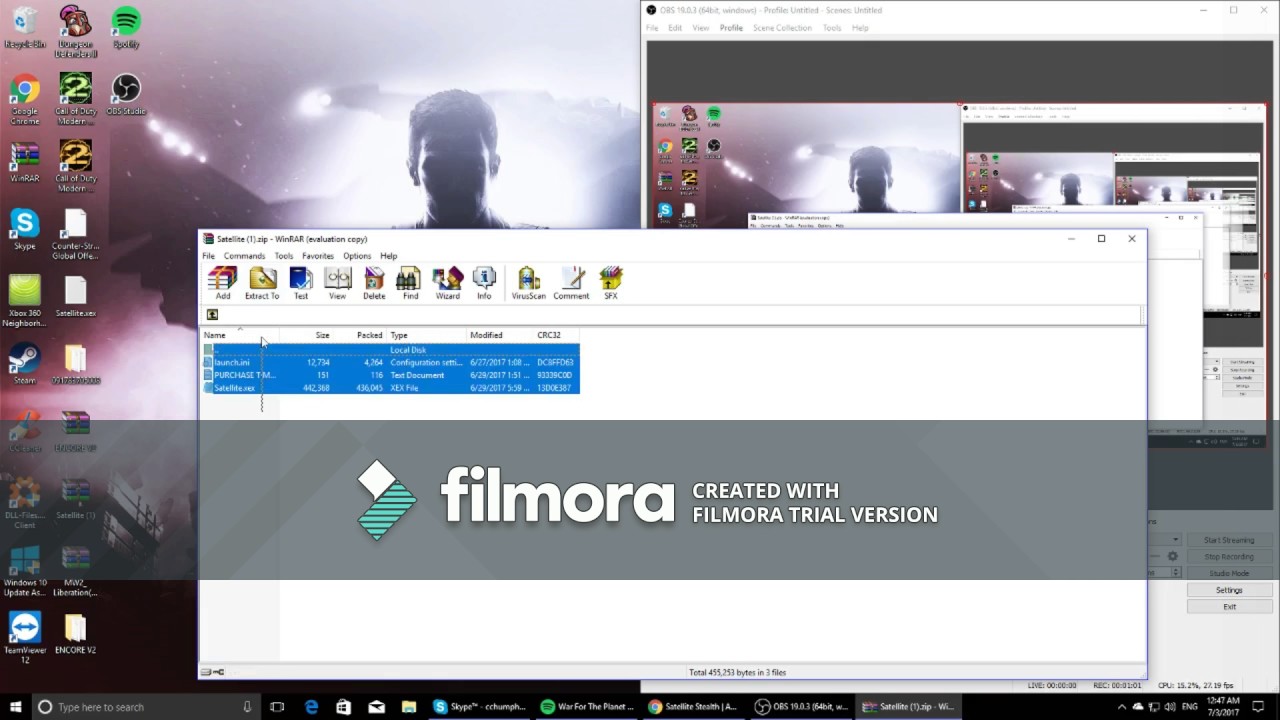Open the WinRAR Tools menu
1280x720 pixels.
click(x=284, y=256)
